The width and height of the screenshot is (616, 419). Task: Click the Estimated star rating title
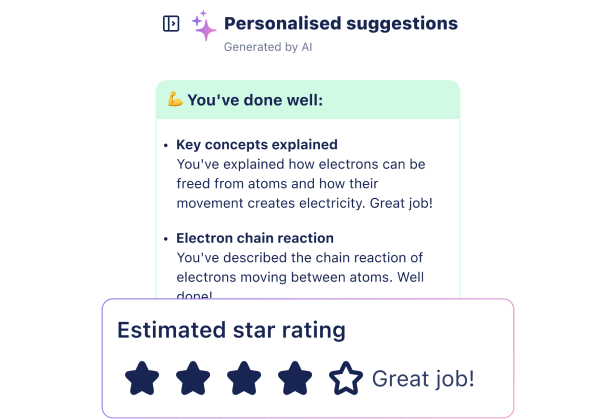(x=232, y=330)
